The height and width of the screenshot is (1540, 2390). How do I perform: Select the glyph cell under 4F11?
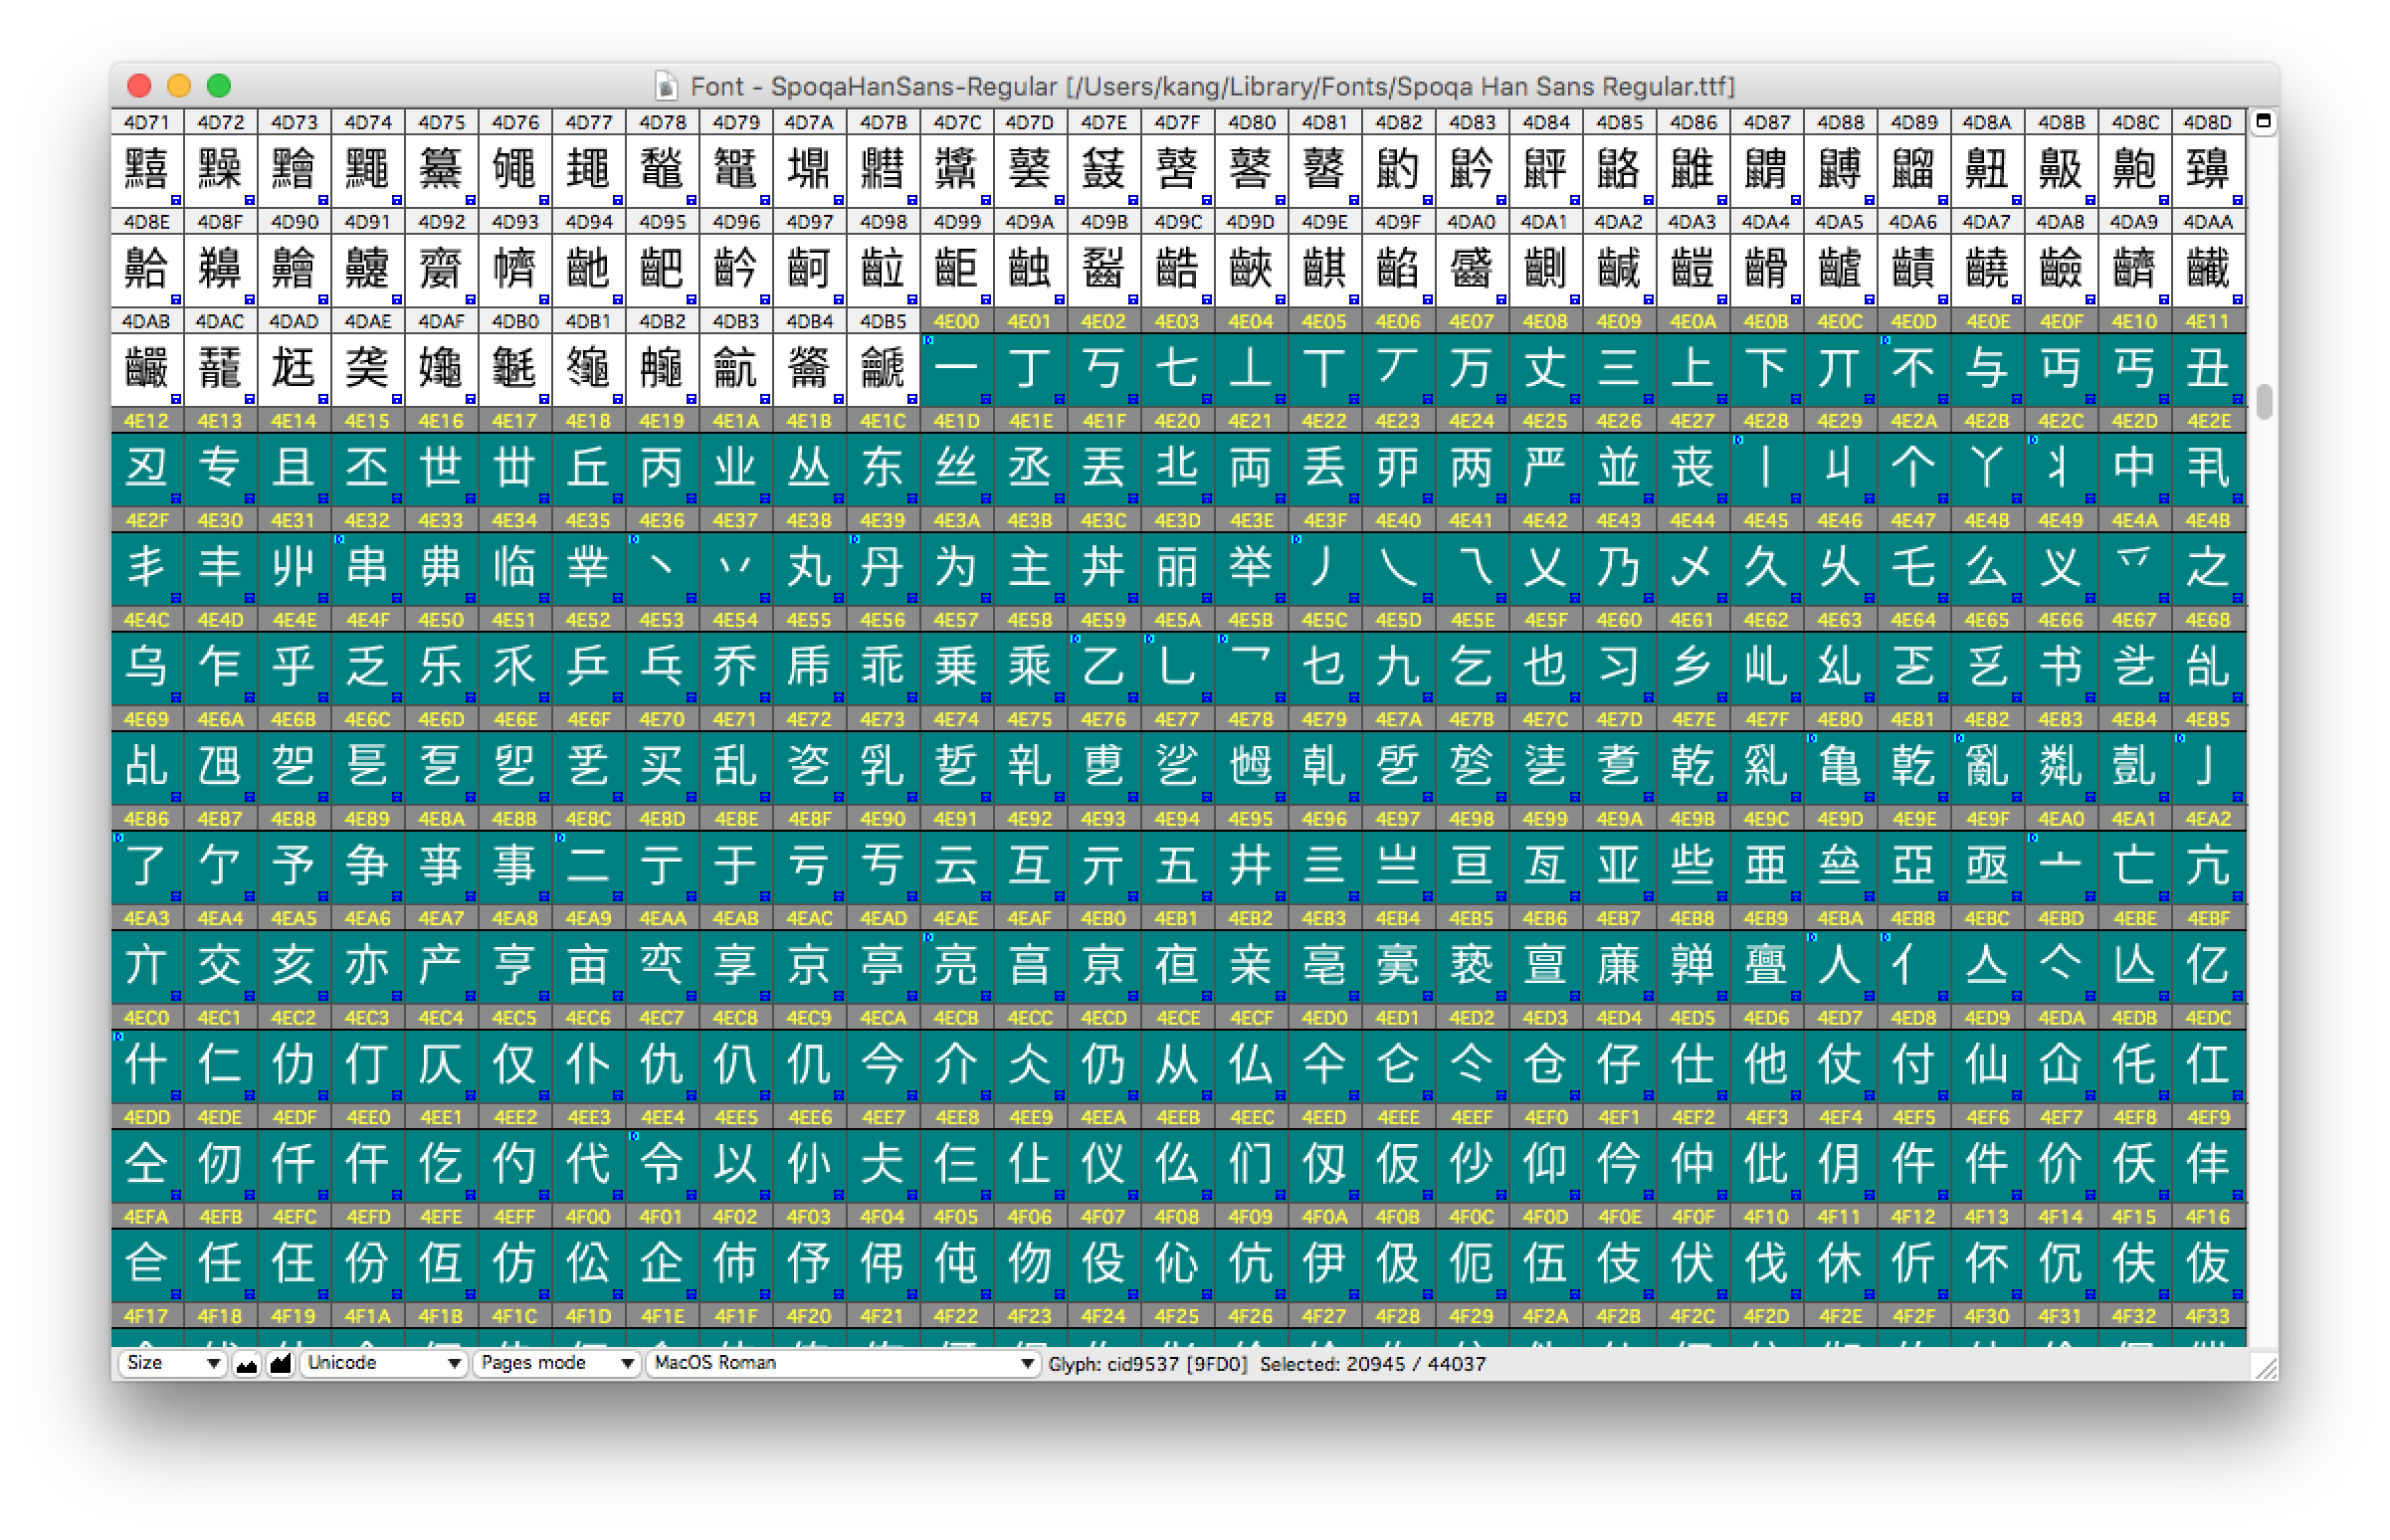(1839, 1263)
